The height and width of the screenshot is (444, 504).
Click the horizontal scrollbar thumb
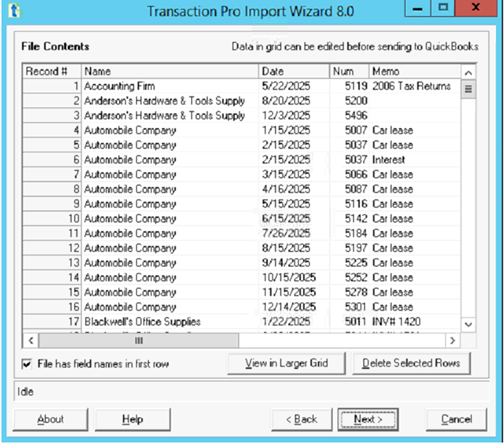click(x=139, y=341)
